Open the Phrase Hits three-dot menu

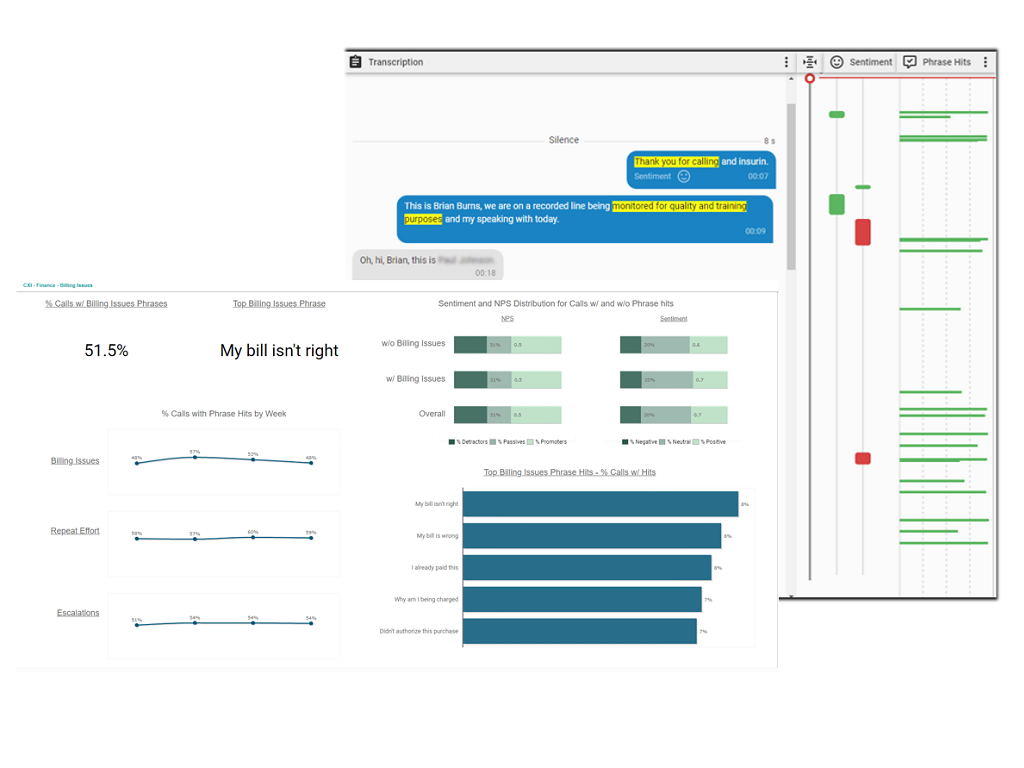click(986, 62)
